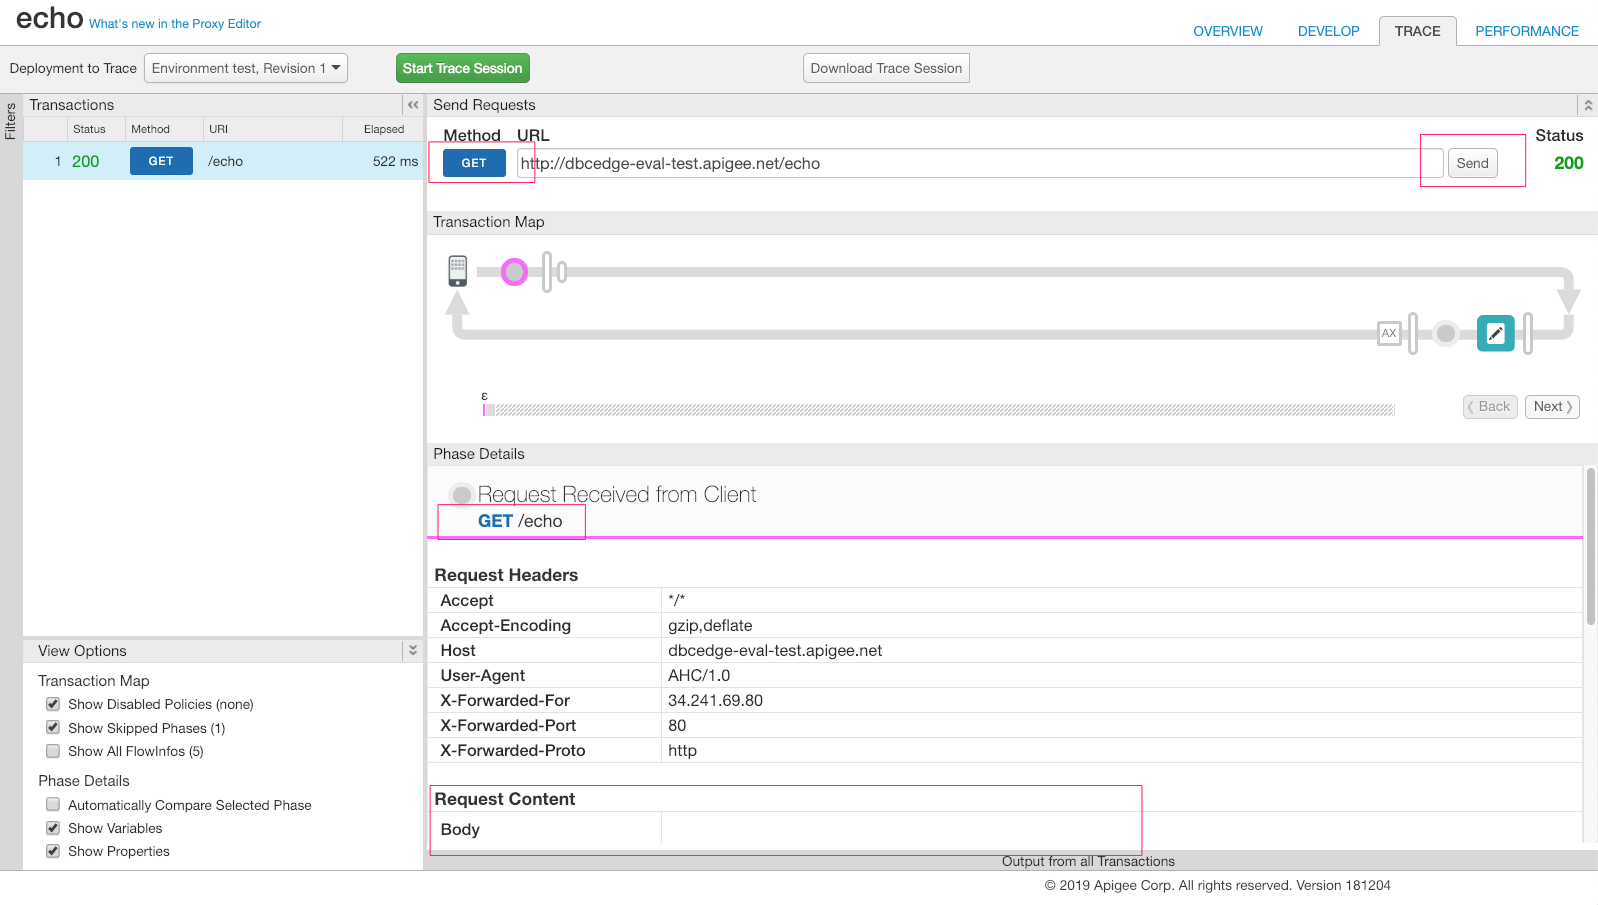Click the GET badge in transaction row
This screenshot has width=1598, height=905.
[x=161, y=161]
